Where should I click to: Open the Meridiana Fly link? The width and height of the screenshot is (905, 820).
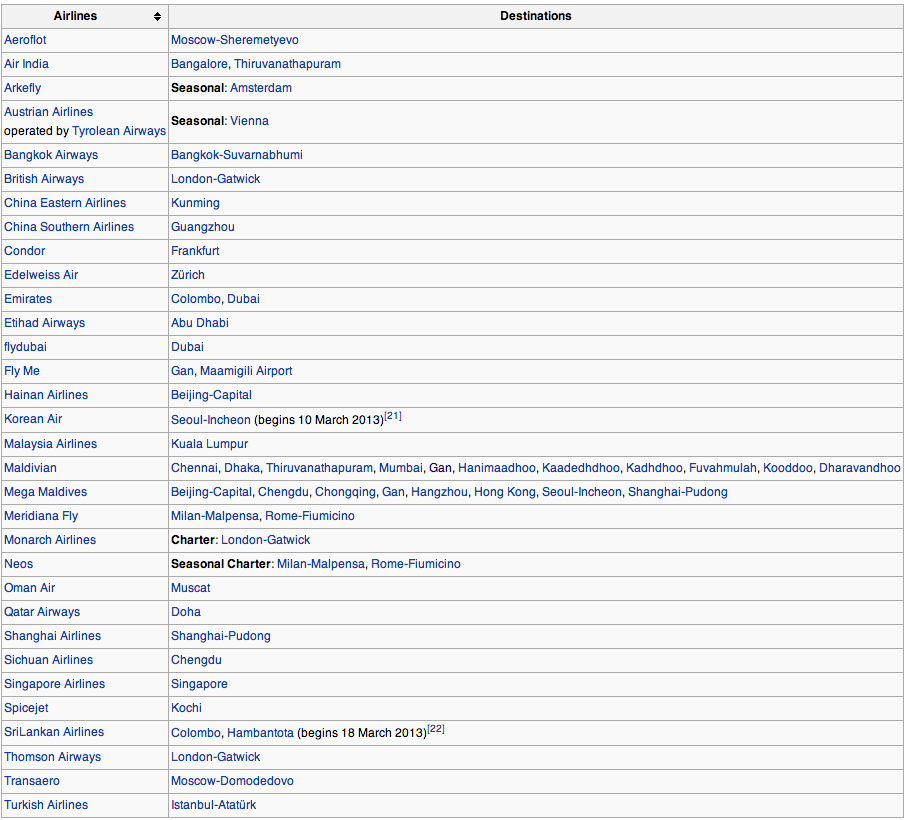point(41,516)
